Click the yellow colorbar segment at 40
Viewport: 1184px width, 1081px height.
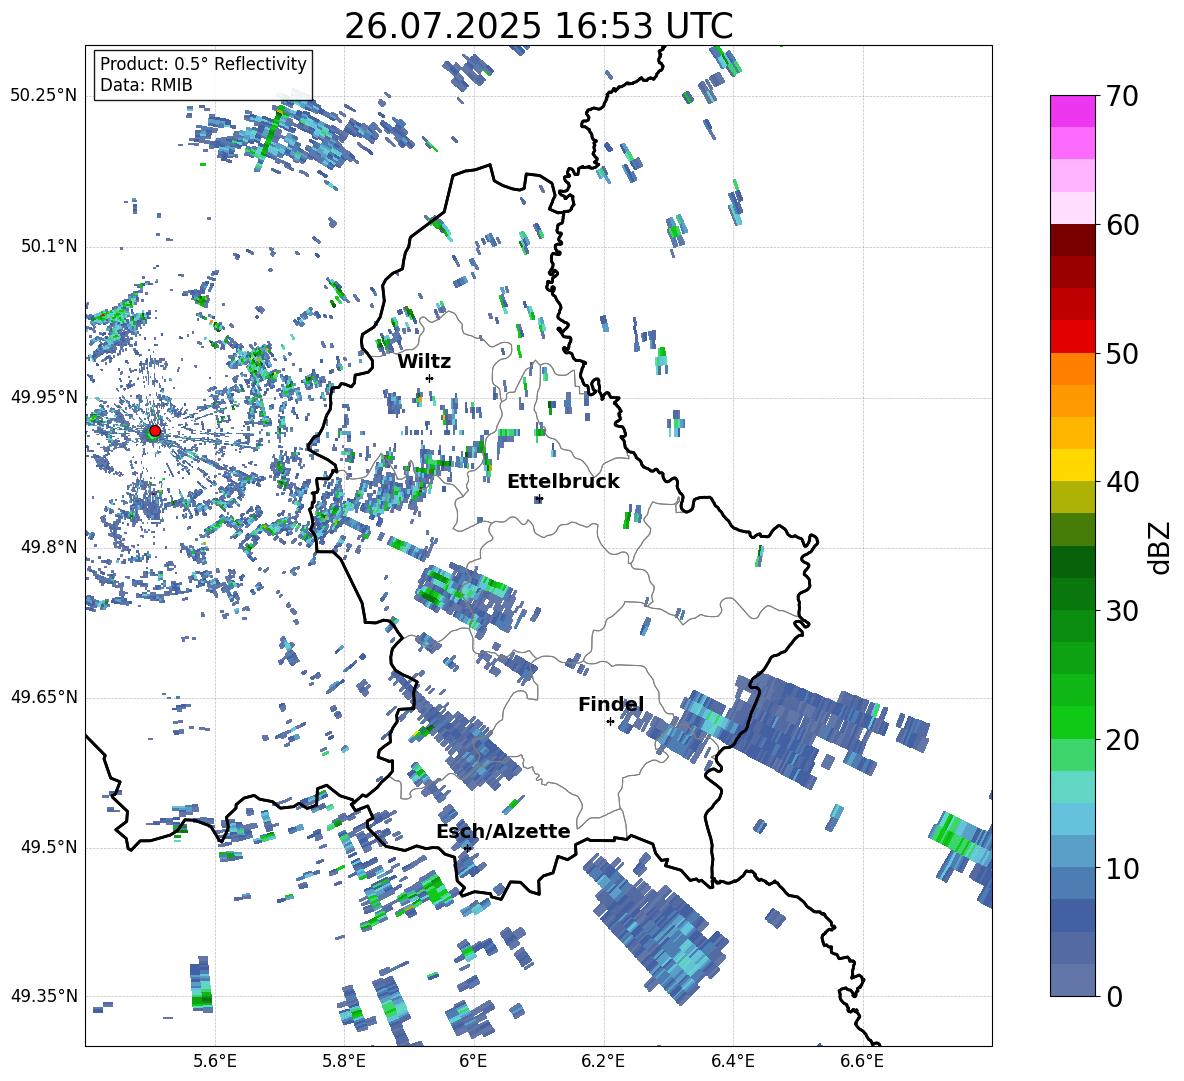(x=1072, y=465)
